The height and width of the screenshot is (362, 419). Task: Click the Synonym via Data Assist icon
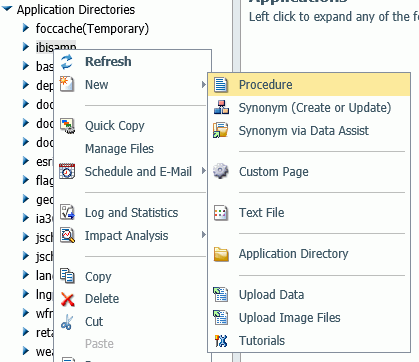[x=220, y=130]
